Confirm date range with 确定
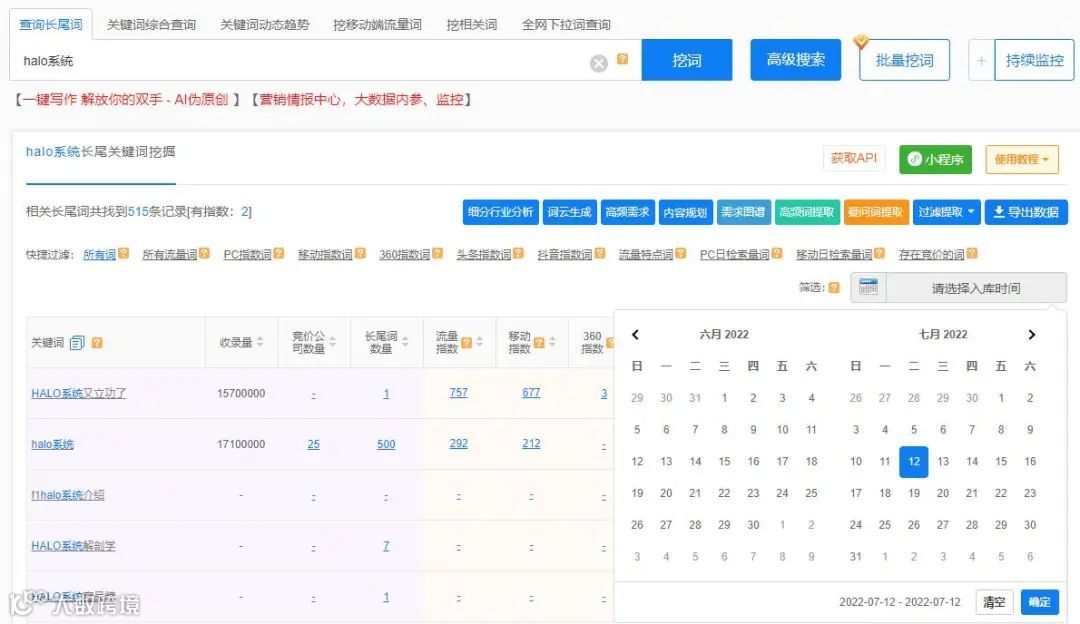 click(x=1039, y=602)
